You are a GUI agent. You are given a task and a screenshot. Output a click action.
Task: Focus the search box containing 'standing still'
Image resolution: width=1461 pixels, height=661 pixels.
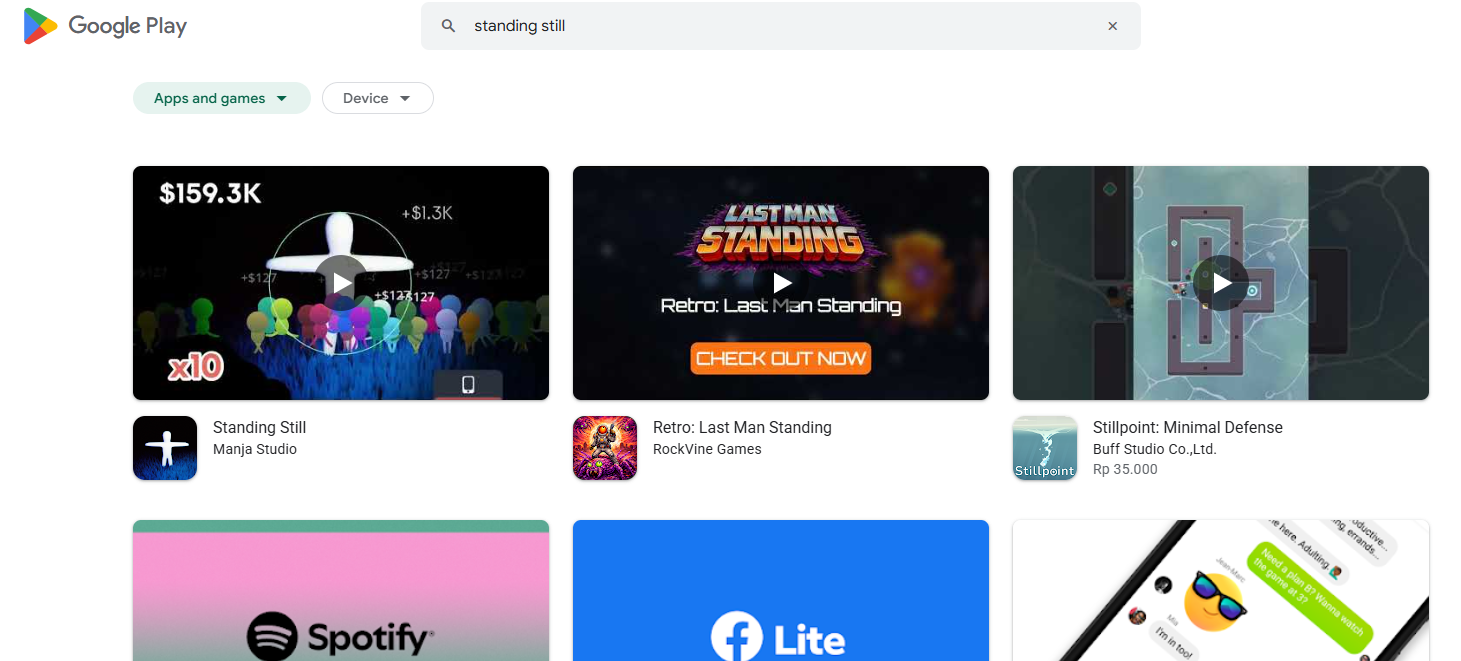[x=780, y=26]
